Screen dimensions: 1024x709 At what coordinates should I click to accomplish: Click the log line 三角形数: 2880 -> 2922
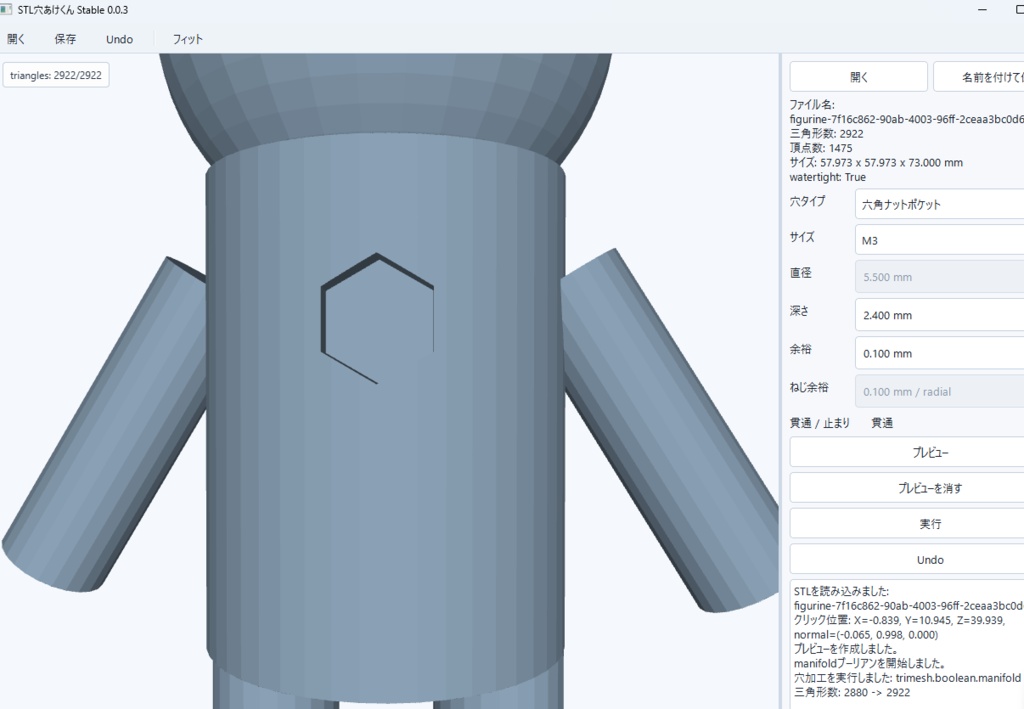(x=852, y=692)
